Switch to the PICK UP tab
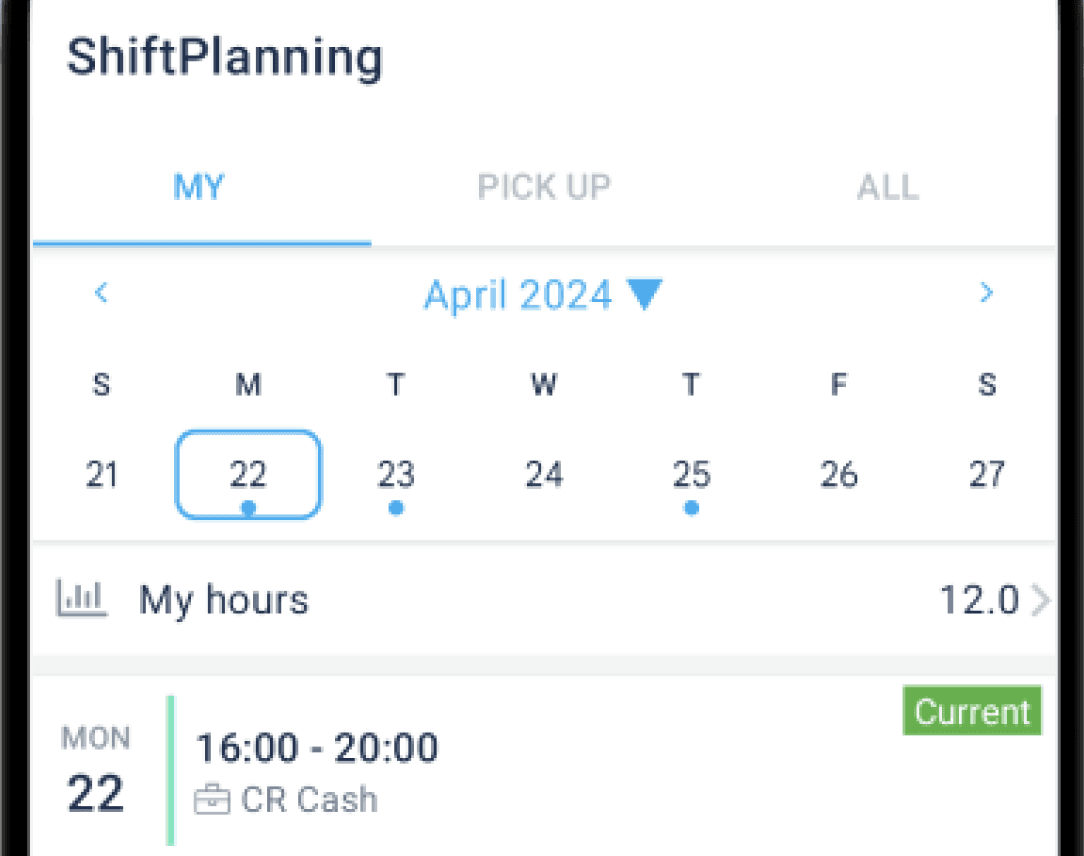The width and height of the screenshot is (1084, 856). (544, 188)
